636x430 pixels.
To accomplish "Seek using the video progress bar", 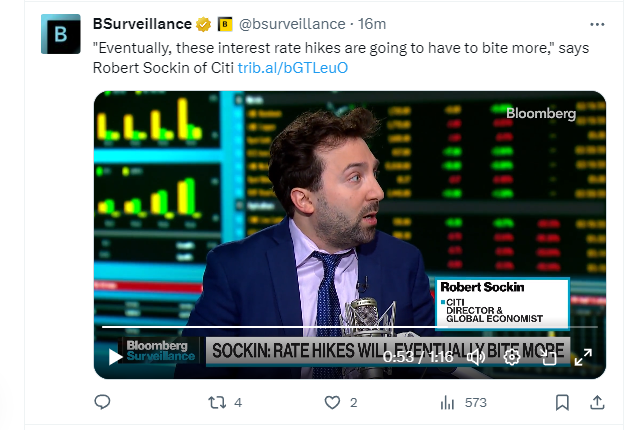I will tap(300, 327).
